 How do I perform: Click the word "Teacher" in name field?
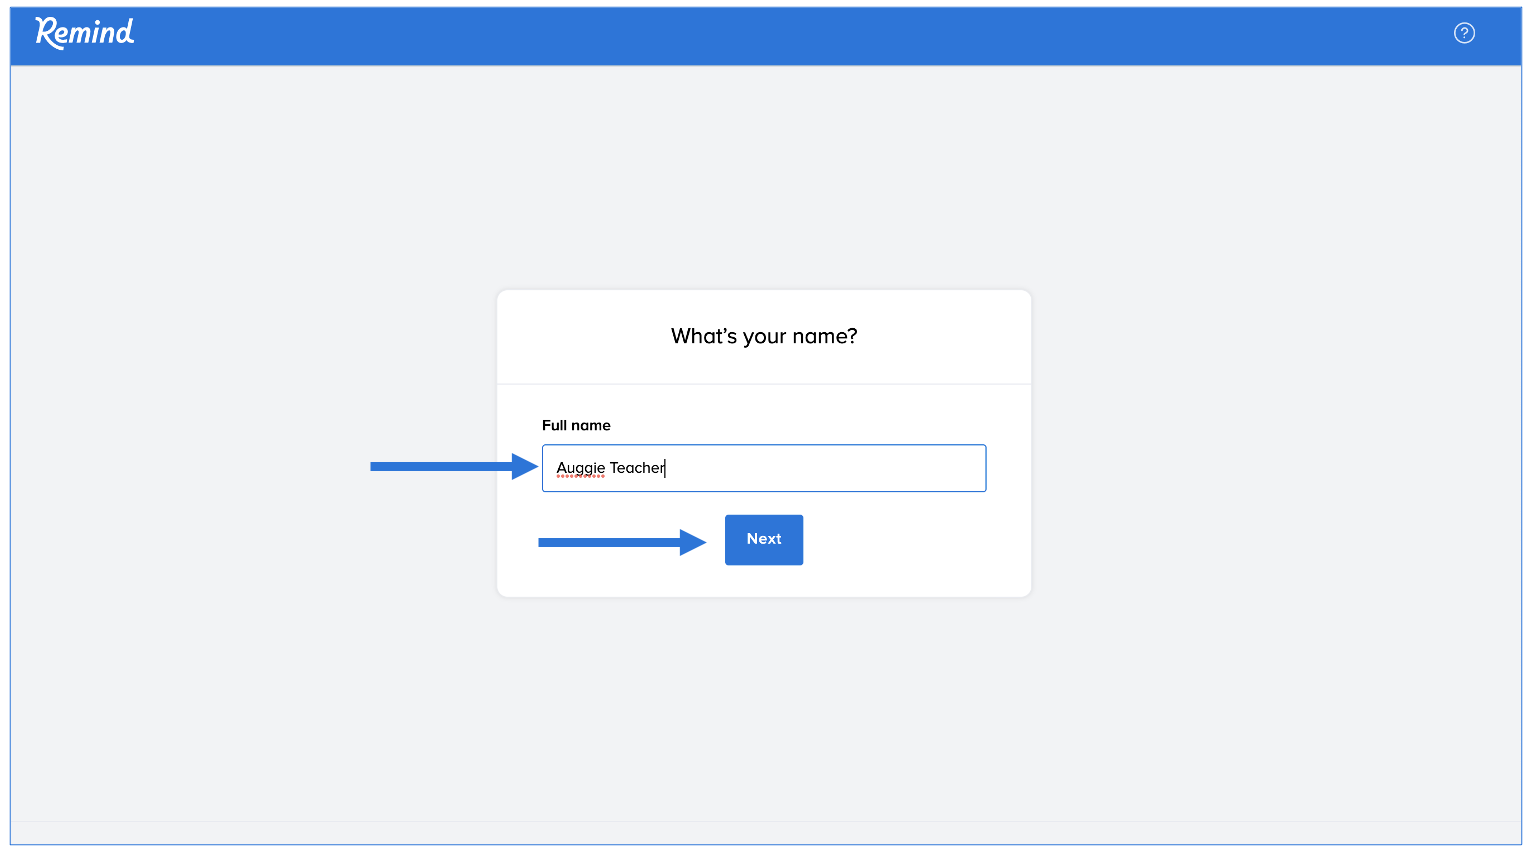[636, 468]
